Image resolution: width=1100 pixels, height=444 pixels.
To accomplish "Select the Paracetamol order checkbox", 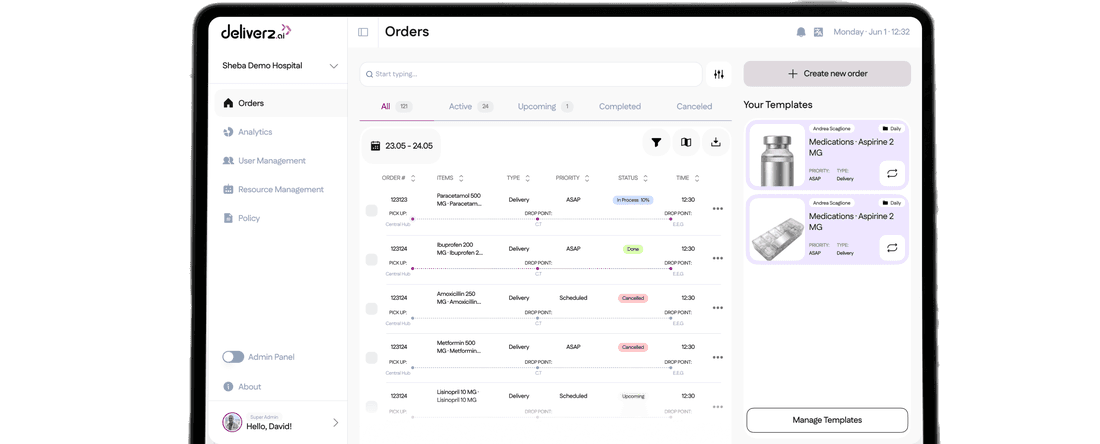I will click(372, 210).
